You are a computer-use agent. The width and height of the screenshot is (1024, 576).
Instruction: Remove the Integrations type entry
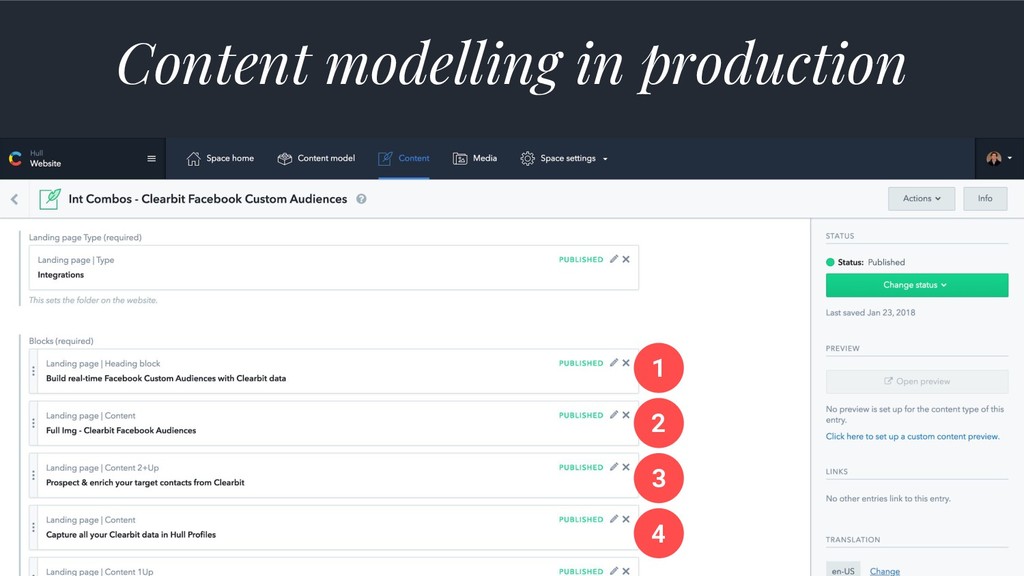626,259
